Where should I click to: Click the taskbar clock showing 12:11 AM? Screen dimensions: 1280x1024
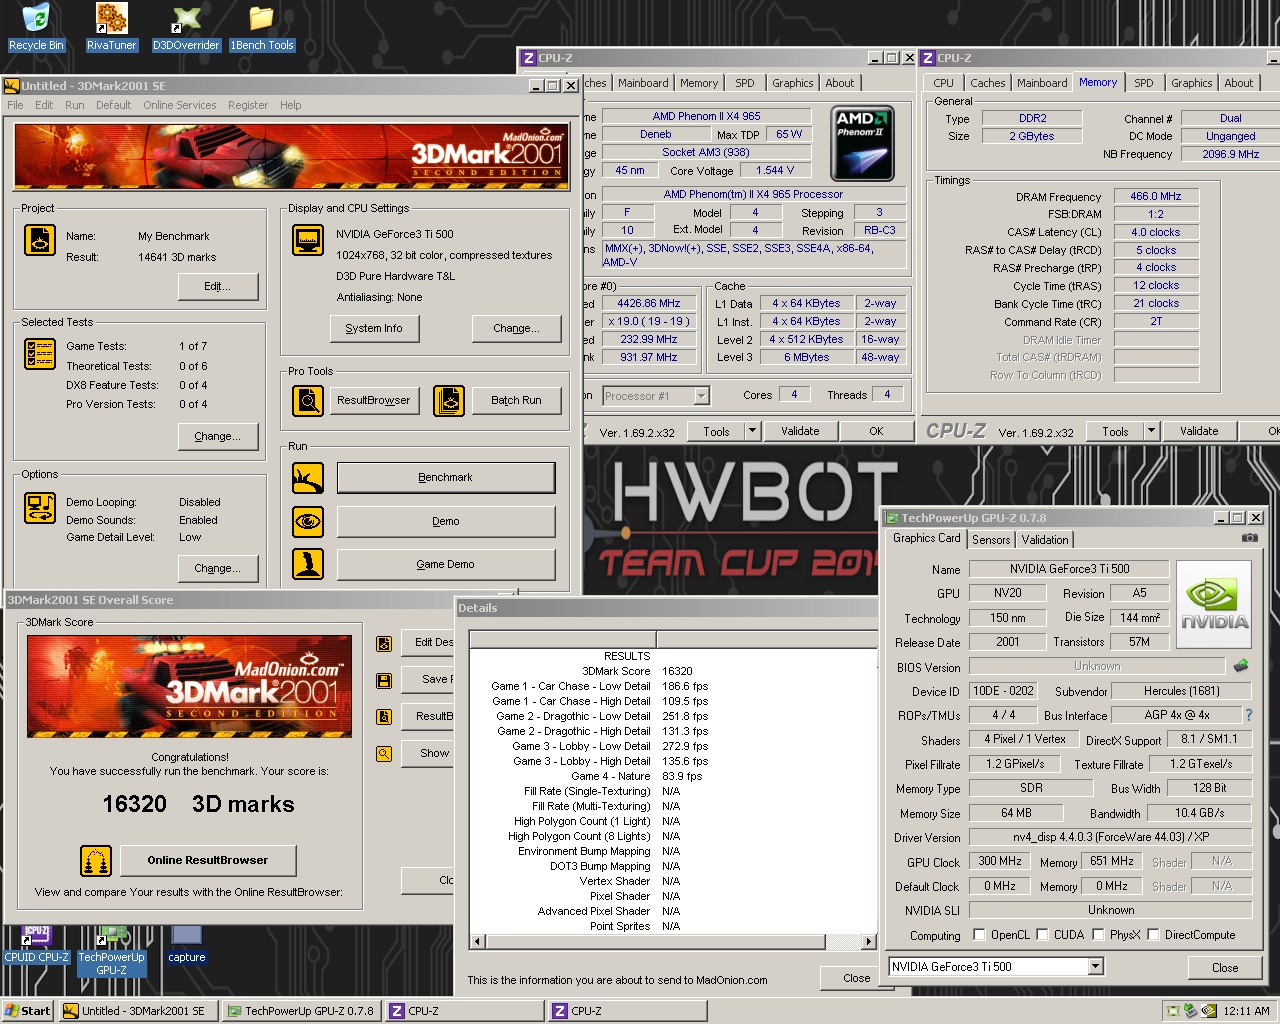point(1246,1011)
